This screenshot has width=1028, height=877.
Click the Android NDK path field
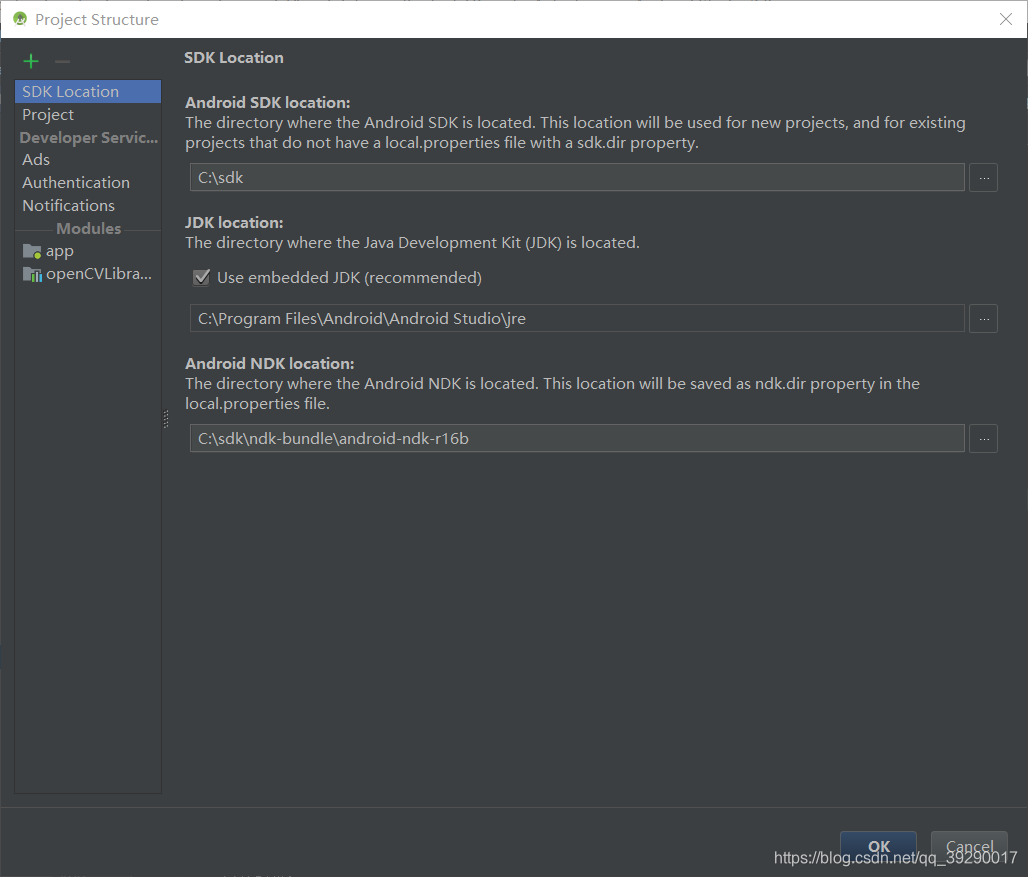pos(577,438)
